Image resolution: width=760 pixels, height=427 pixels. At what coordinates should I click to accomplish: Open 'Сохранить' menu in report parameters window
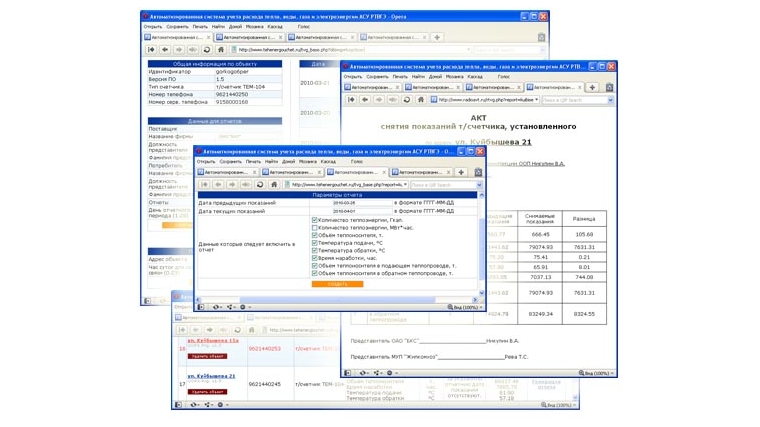[x=230, y=161]
